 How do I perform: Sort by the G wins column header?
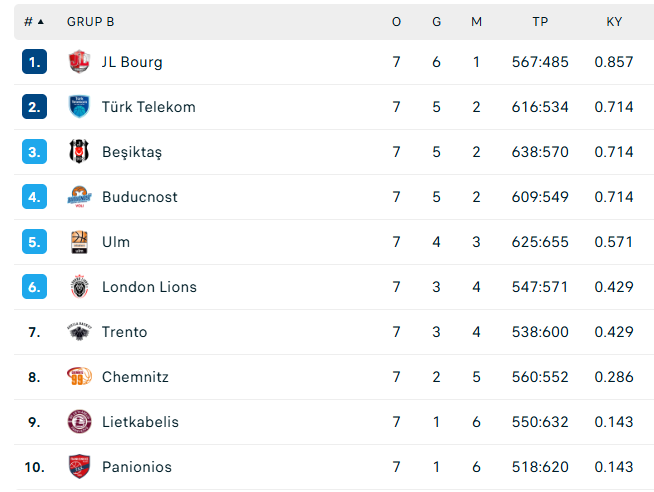click(x=437, y=21)
